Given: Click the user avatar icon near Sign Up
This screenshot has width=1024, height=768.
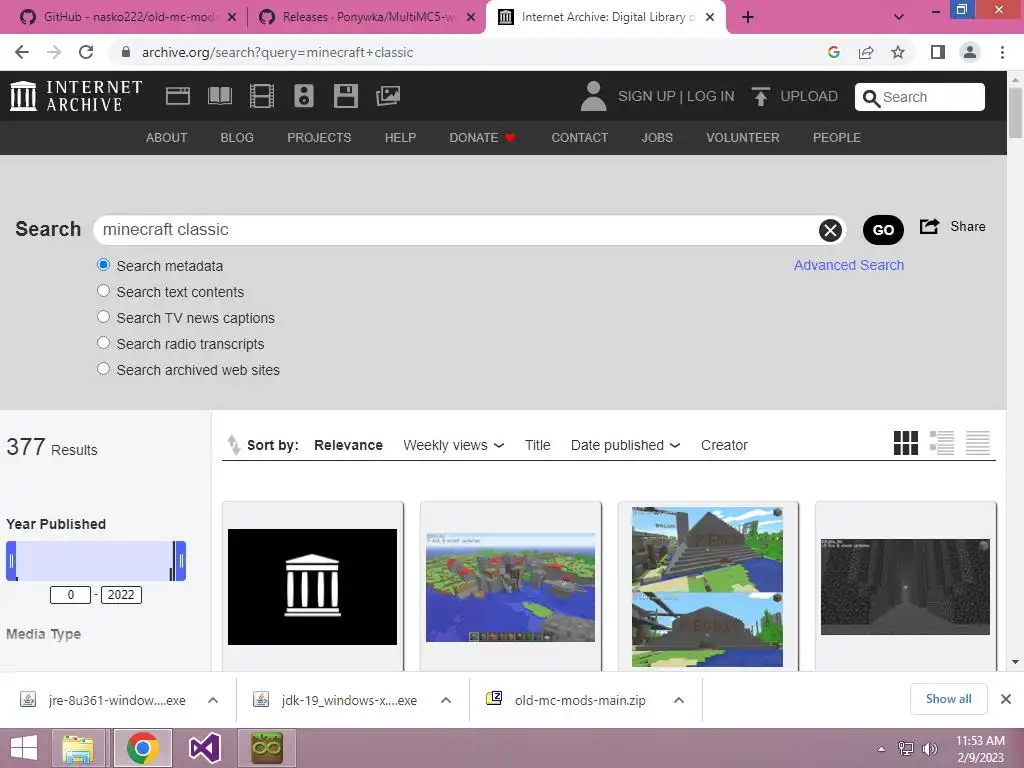Looking at the screenshot, I should (x=593, y=96).
